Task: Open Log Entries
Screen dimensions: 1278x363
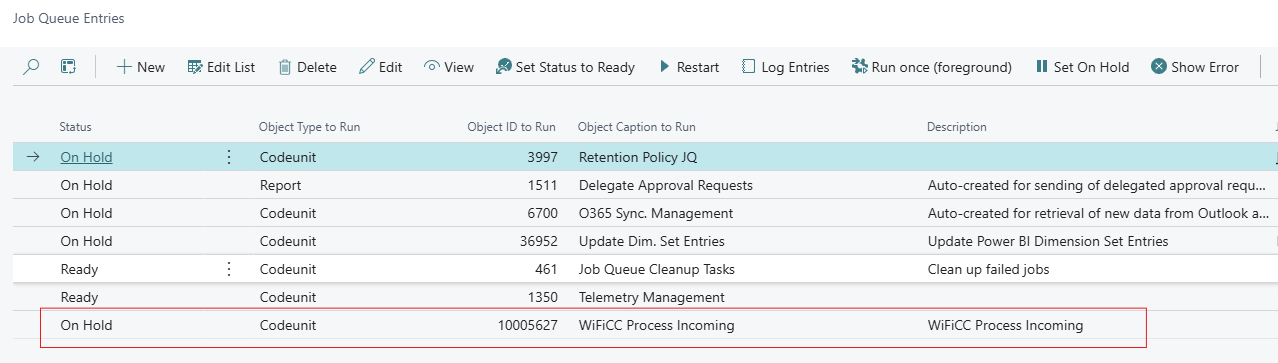Action: (785, 67)
